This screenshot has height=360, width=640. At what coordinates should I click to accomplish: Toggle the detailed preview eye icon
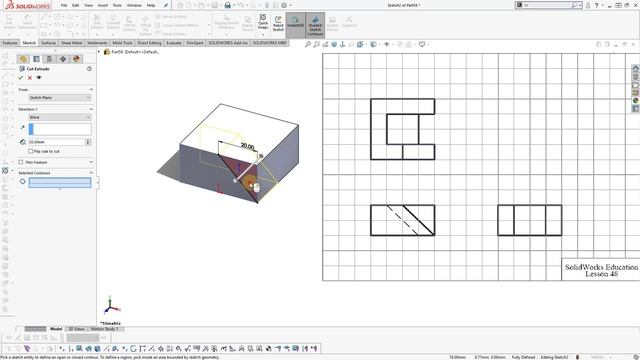point(39,78)
